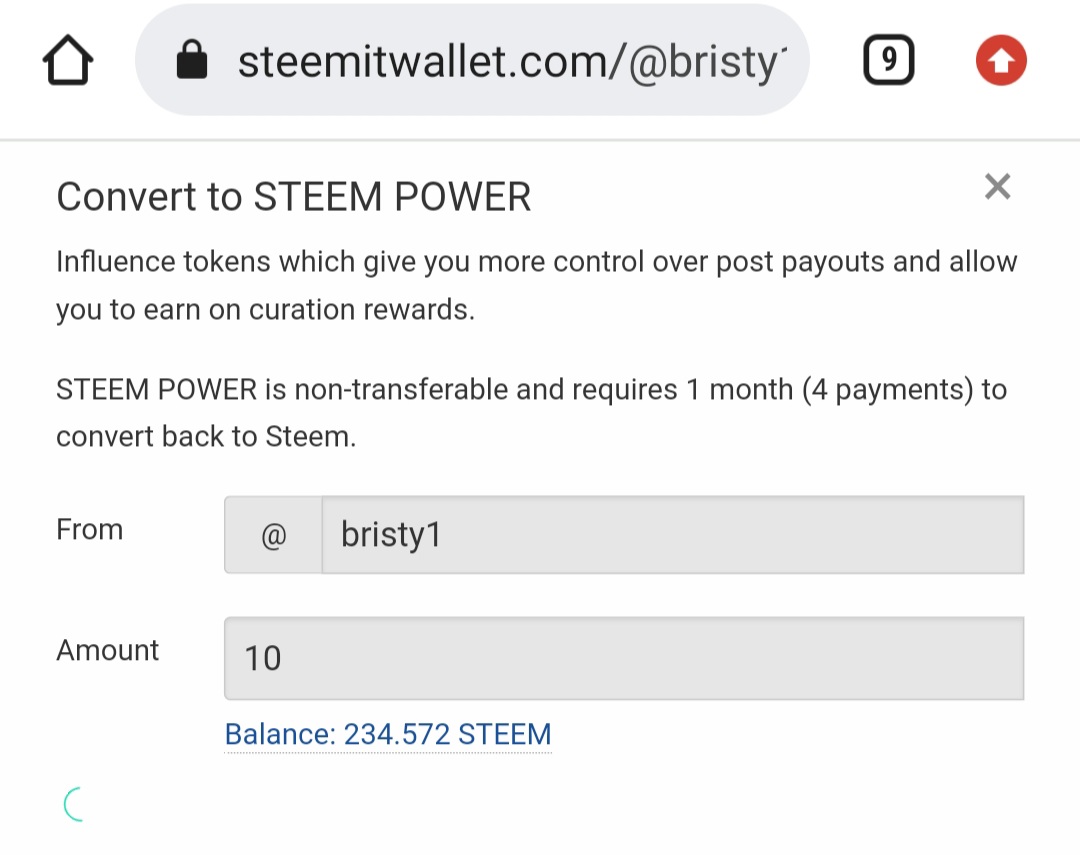
Task: Click the "Convert to STEEM POWER" heading
Action: 293,197
